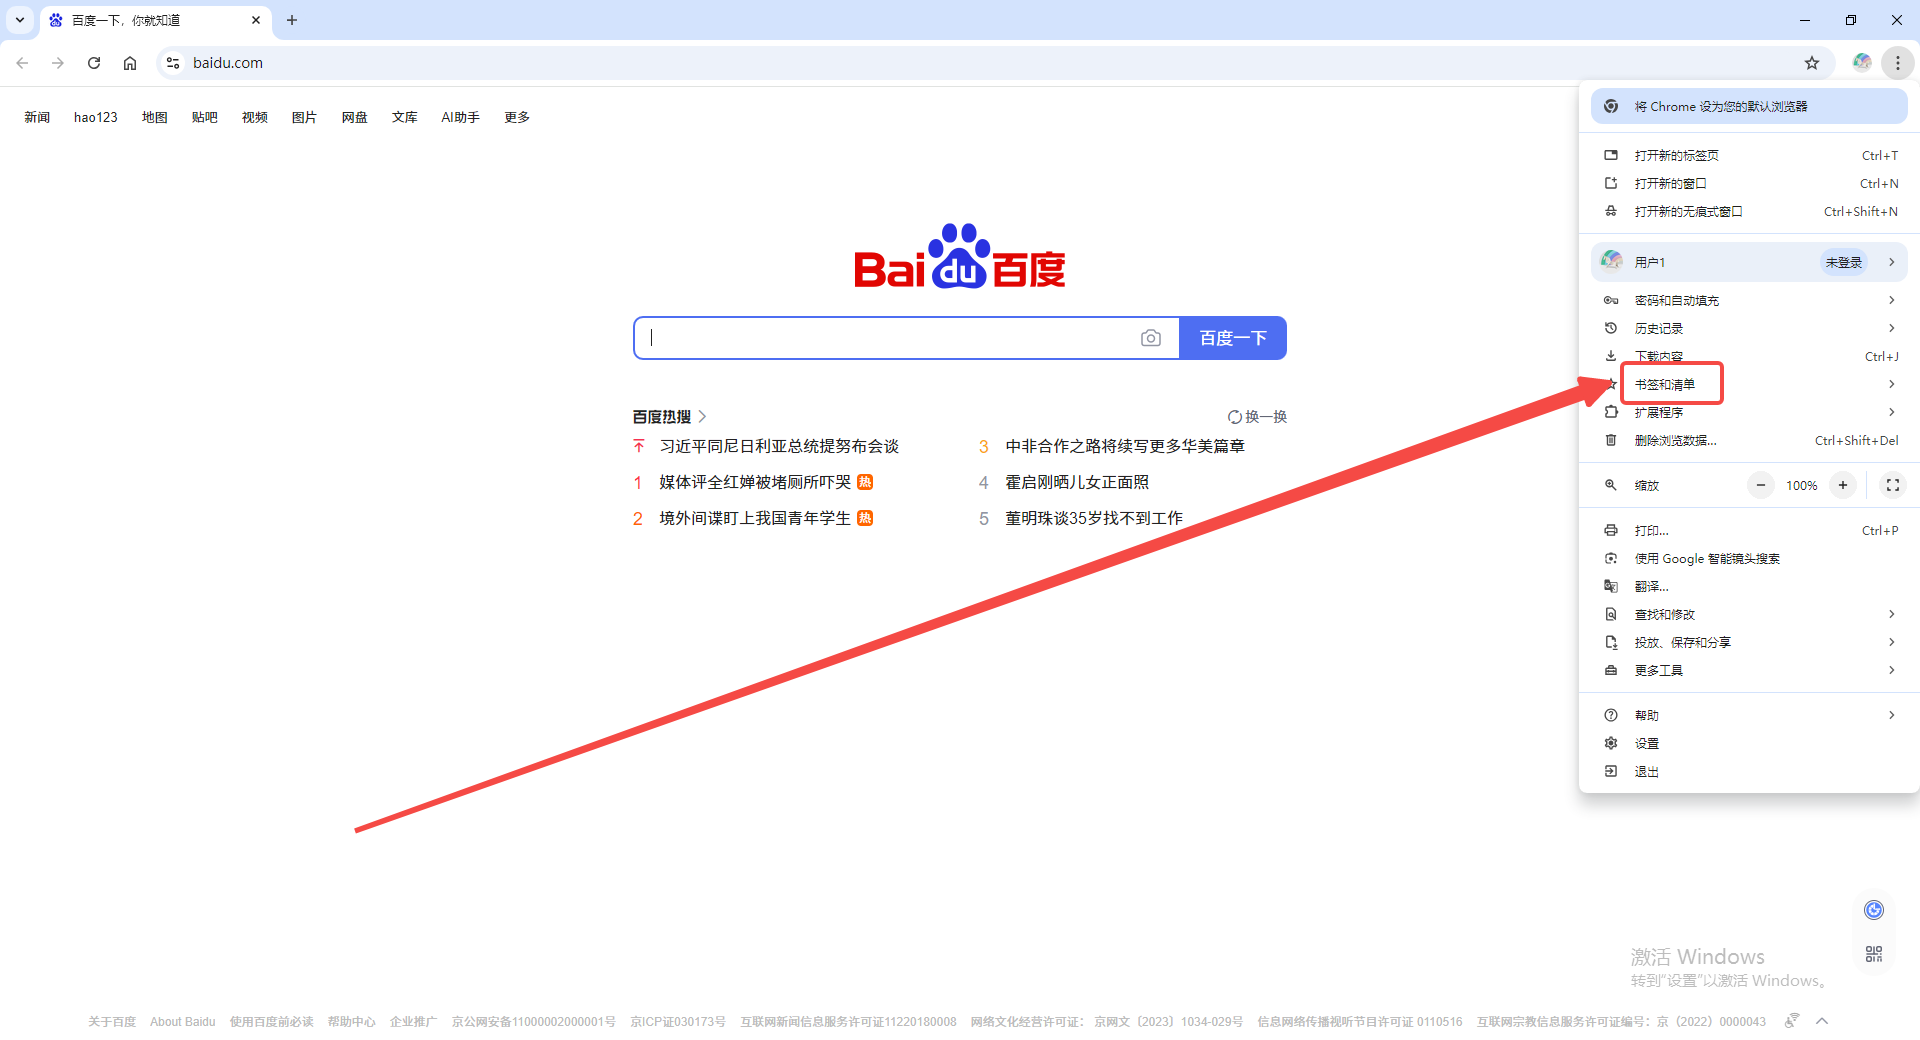
Task: Open the hao123 link
Action: pos(96,117)
